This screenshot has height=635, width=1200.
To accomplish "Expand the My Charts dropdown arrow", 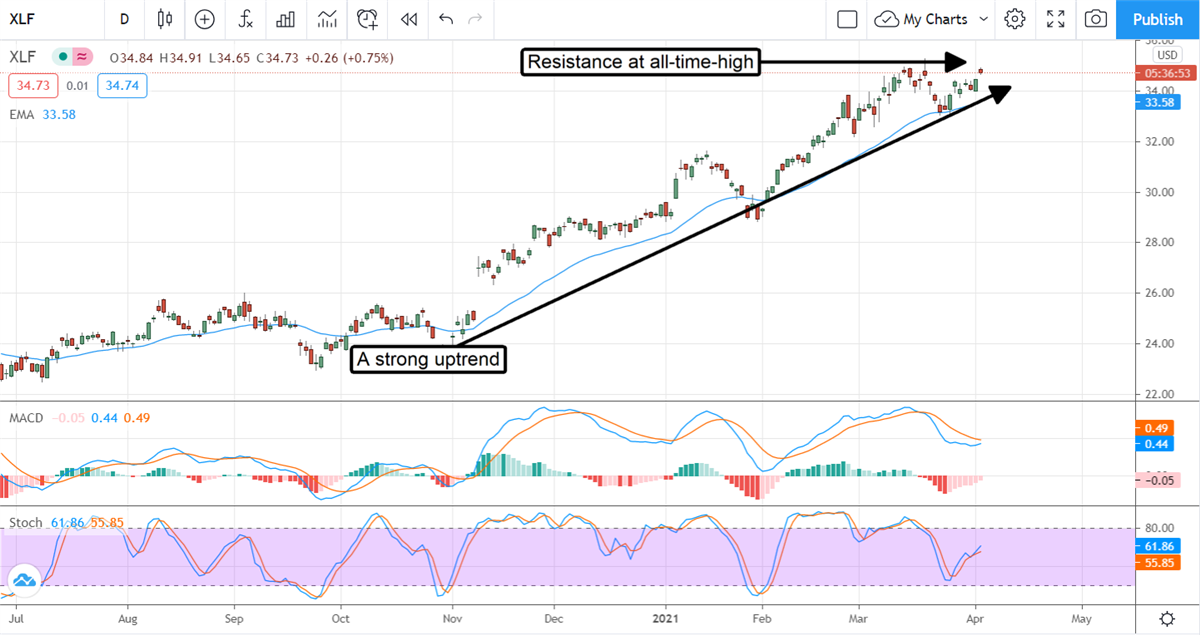I will coord(984,19).
